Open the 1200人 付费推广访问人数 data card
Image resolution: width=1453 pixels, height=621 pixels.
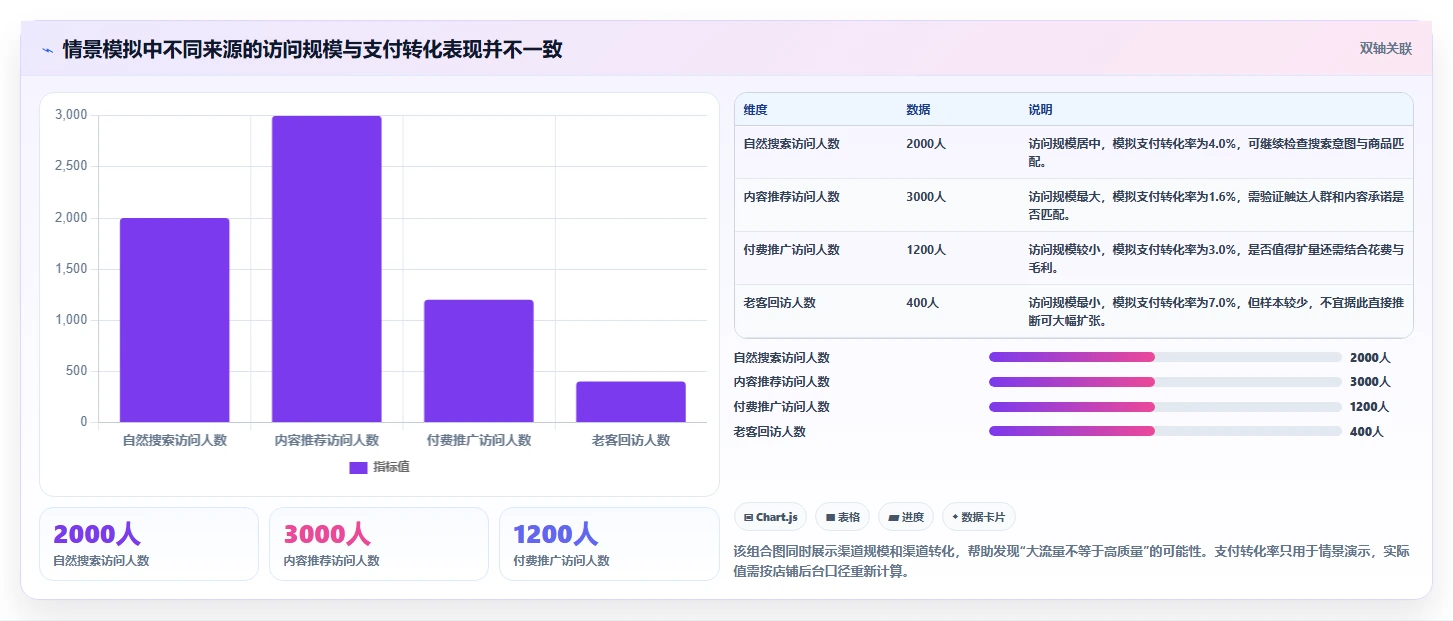(609, 544)
